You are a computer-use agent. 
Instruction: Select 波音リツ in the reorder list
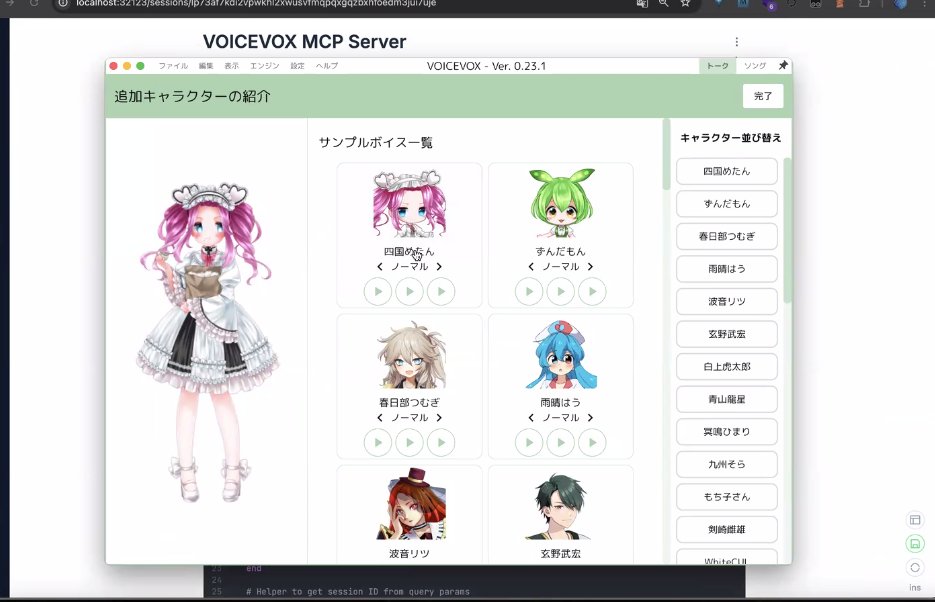pos(726,302)
